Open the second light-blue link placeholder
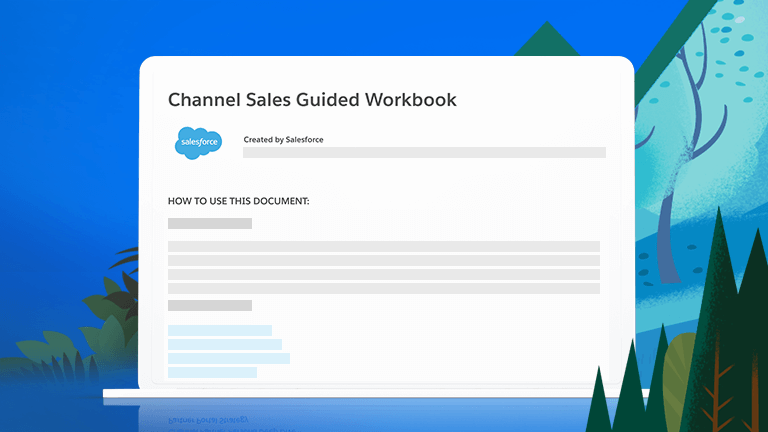This screenshot has height=432, width=768. point(225,344)
